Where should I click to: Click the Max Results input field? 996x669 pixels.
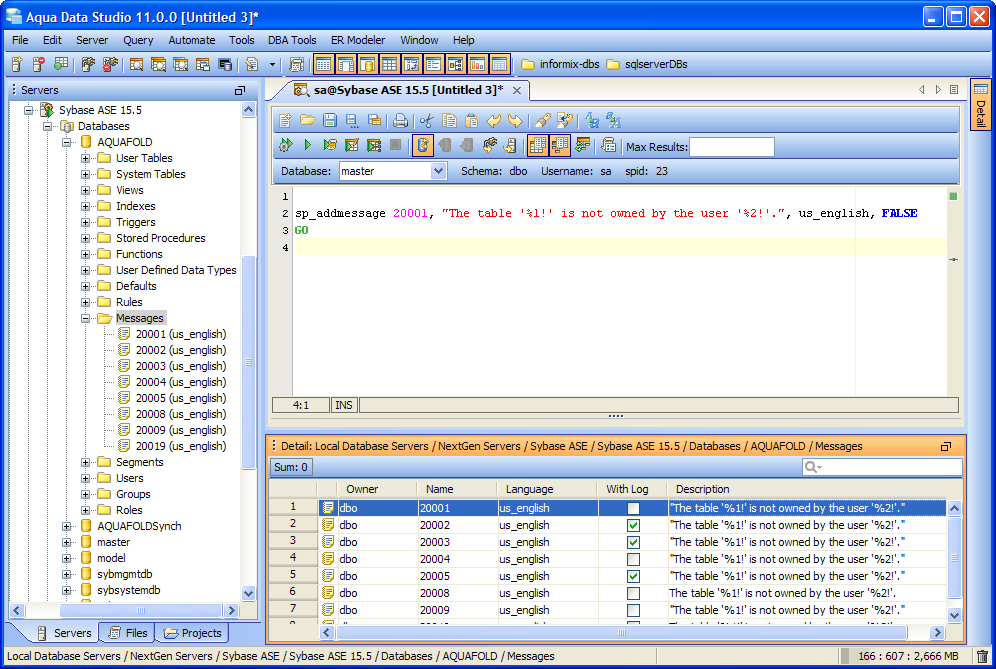[x=732, y=147]
